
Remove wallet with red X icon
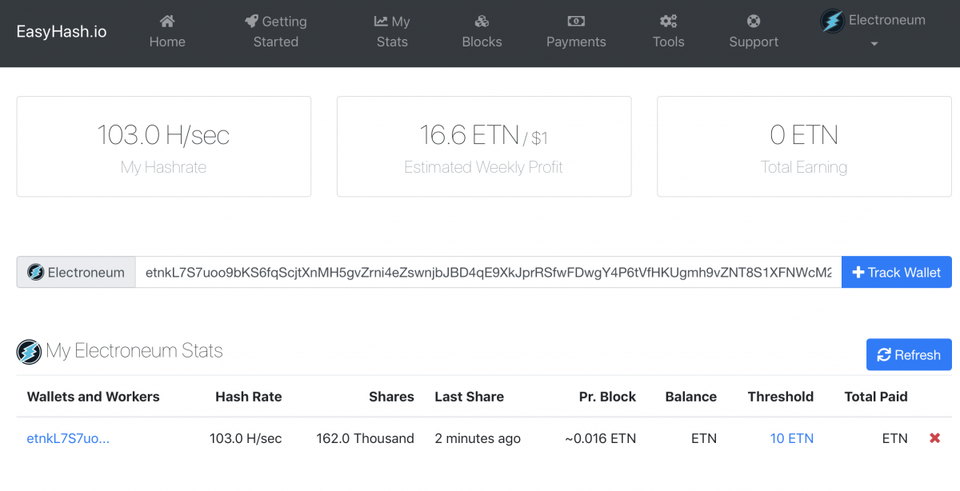point(935,438)
